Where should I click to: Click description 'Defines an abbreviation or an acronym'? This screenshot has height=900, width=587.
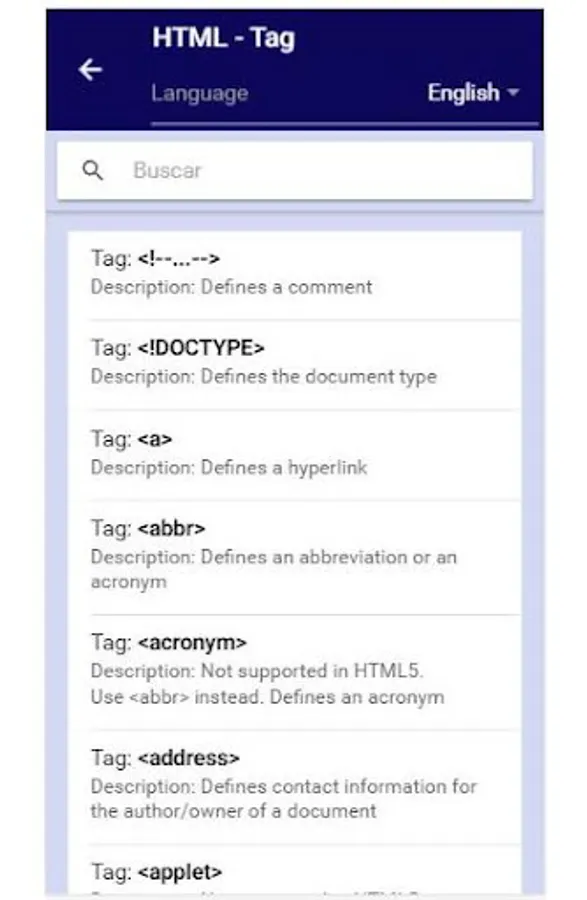pos(274,569)
